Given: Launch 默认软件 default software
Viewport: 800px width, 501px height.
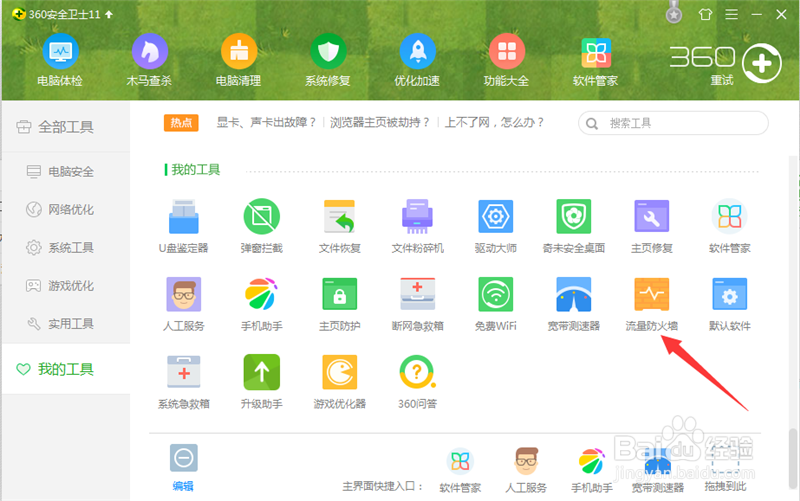Looking at the screenshot, I should pos(730,304).
